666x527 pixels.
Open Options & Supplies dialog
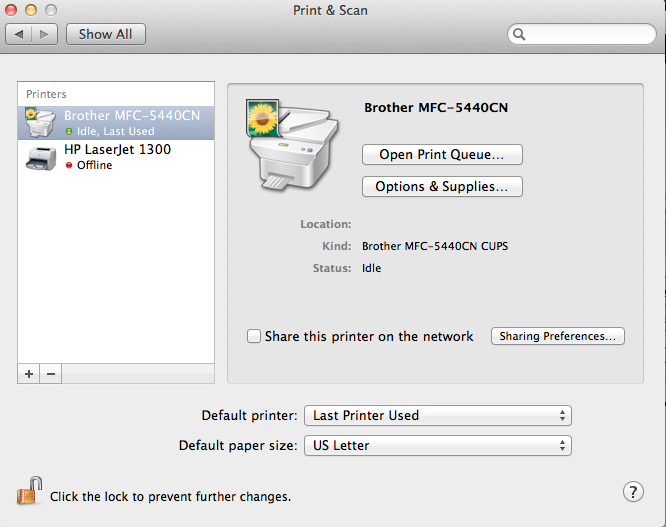click(442, 186)
